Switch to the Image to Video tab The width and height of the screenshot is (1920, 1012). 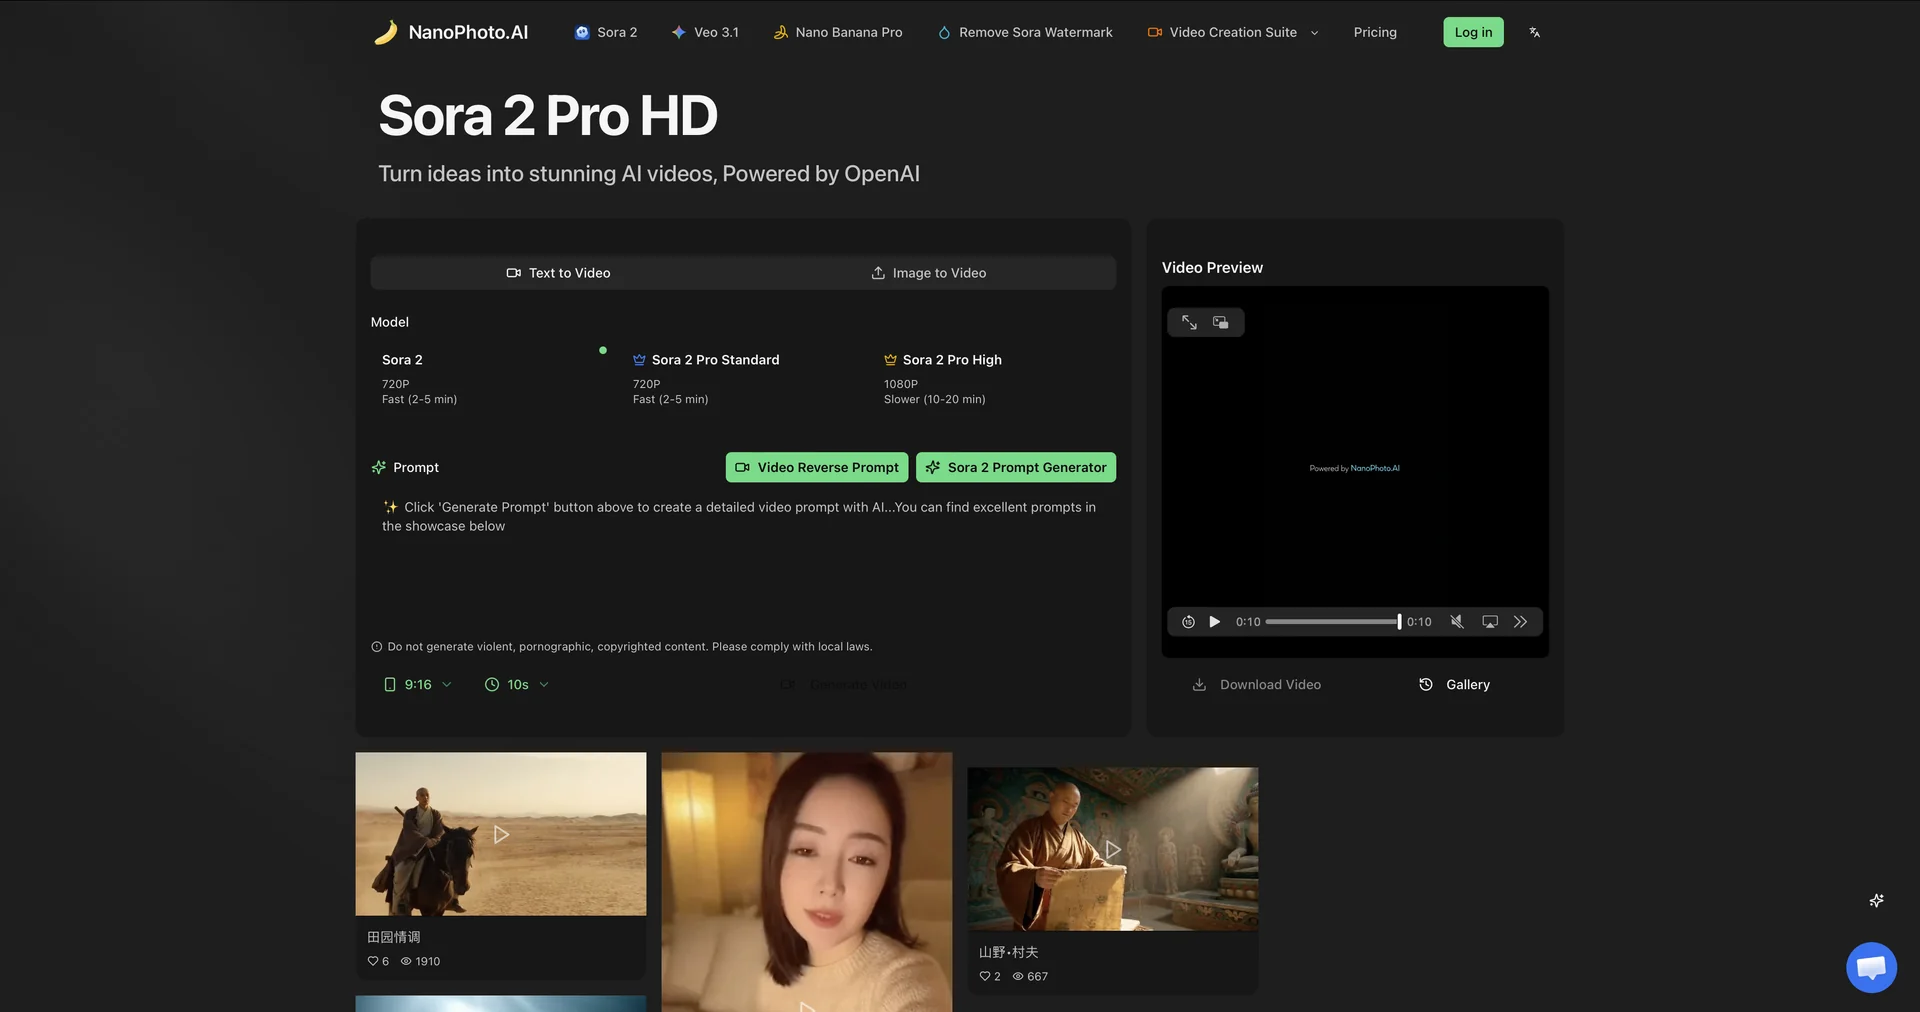(928, 273)
